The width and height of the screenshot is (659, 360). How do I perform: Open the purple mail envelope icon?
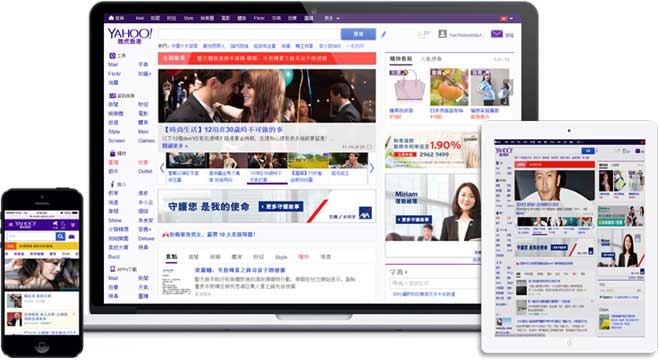tap(497, 34)
